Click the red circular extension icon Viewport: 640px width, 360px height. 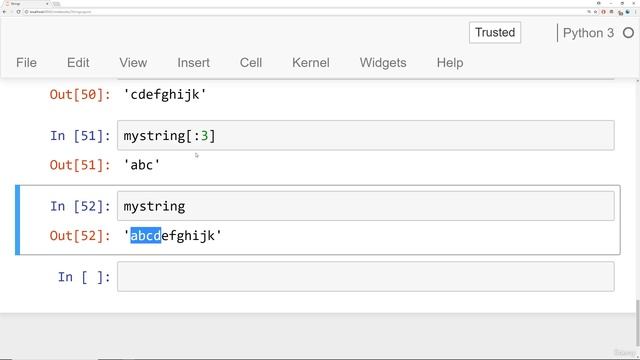coord(603,12)
